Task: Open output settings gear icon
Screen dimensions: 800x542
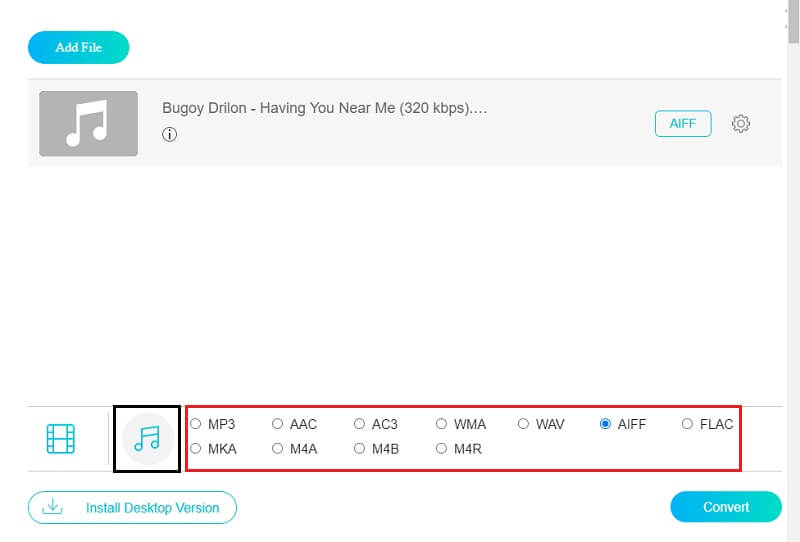Action: [x=741, y=124]
